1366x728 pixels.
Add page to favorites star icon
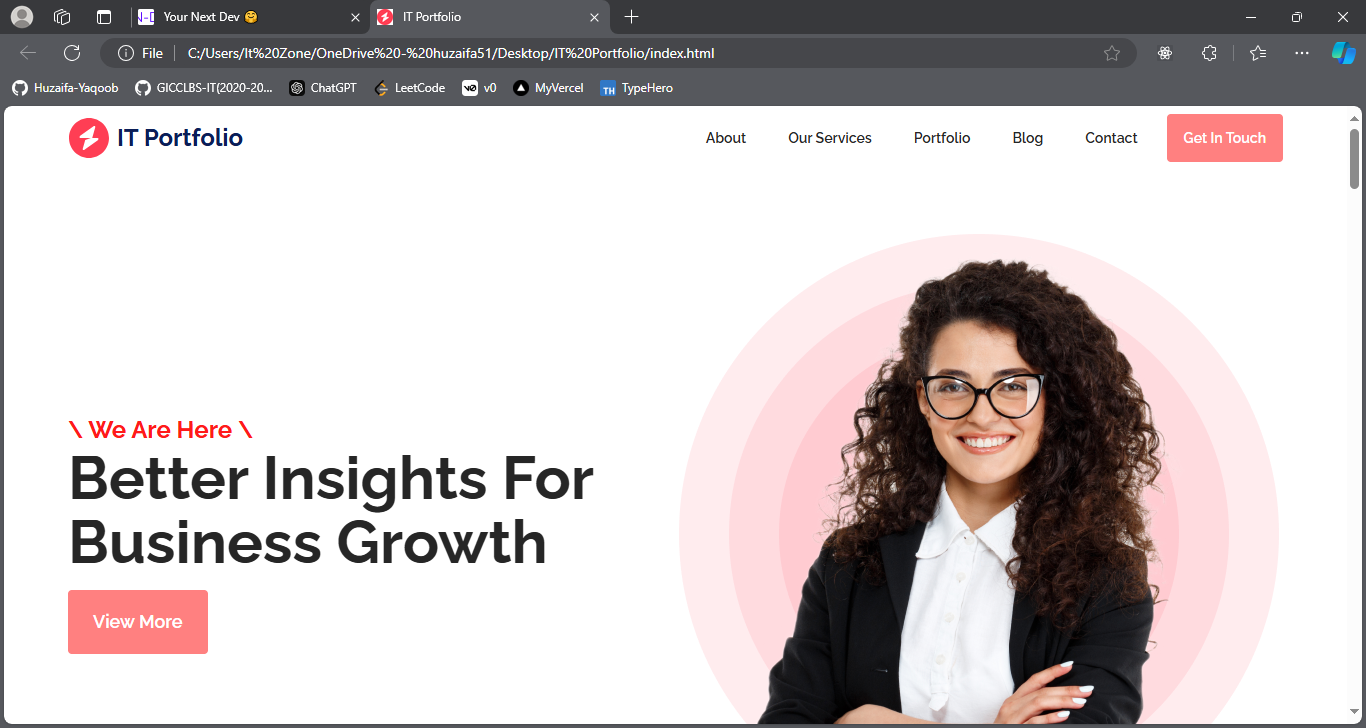(1112, 53)
